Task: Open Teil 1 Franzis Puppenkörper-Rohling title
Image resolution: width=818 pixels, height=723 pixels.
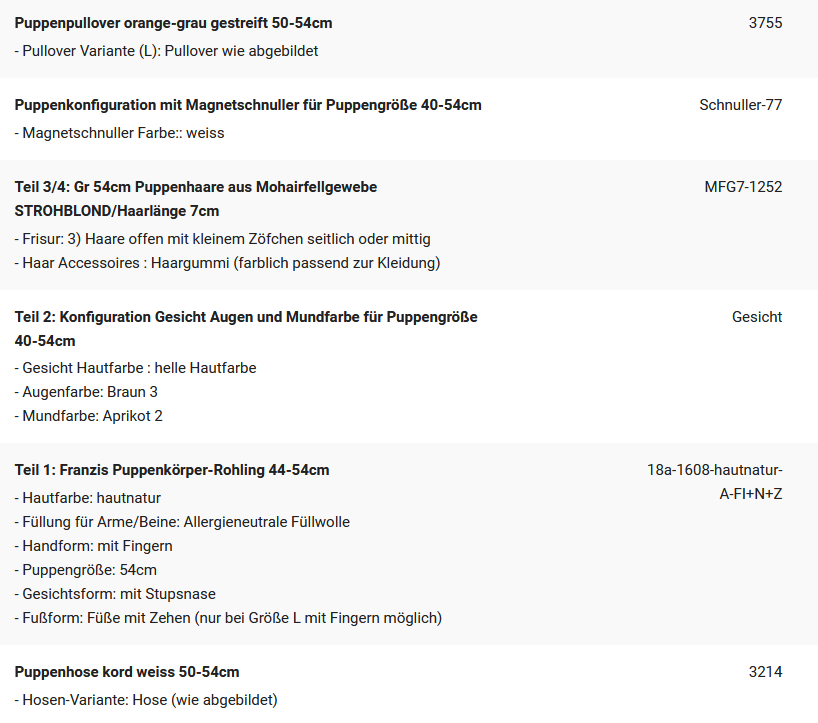Action: (x=172, y=470)
